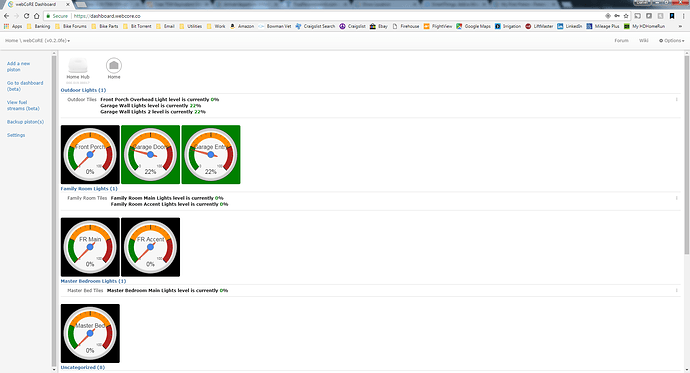The height and width of the screenshot is (373, 690).
Task: Expand the Uncategorized category header
Action: click(83, 367)
